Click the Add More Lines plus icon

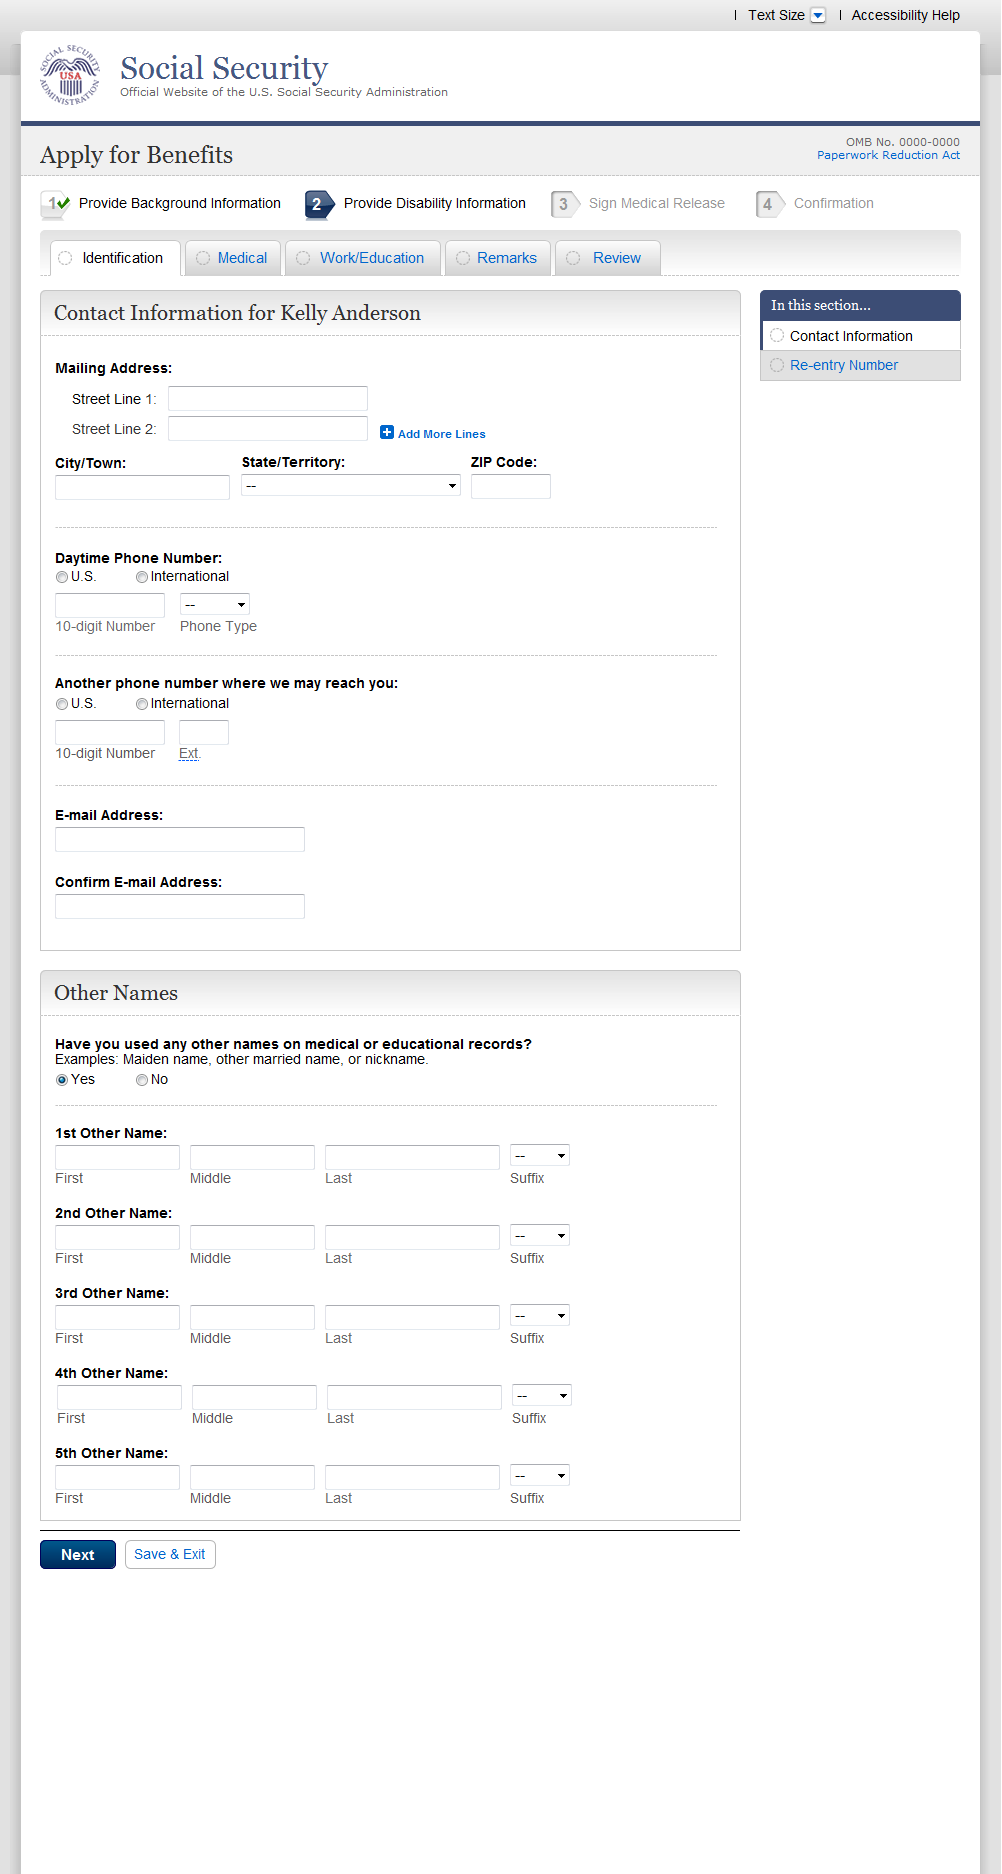[387, 432]
